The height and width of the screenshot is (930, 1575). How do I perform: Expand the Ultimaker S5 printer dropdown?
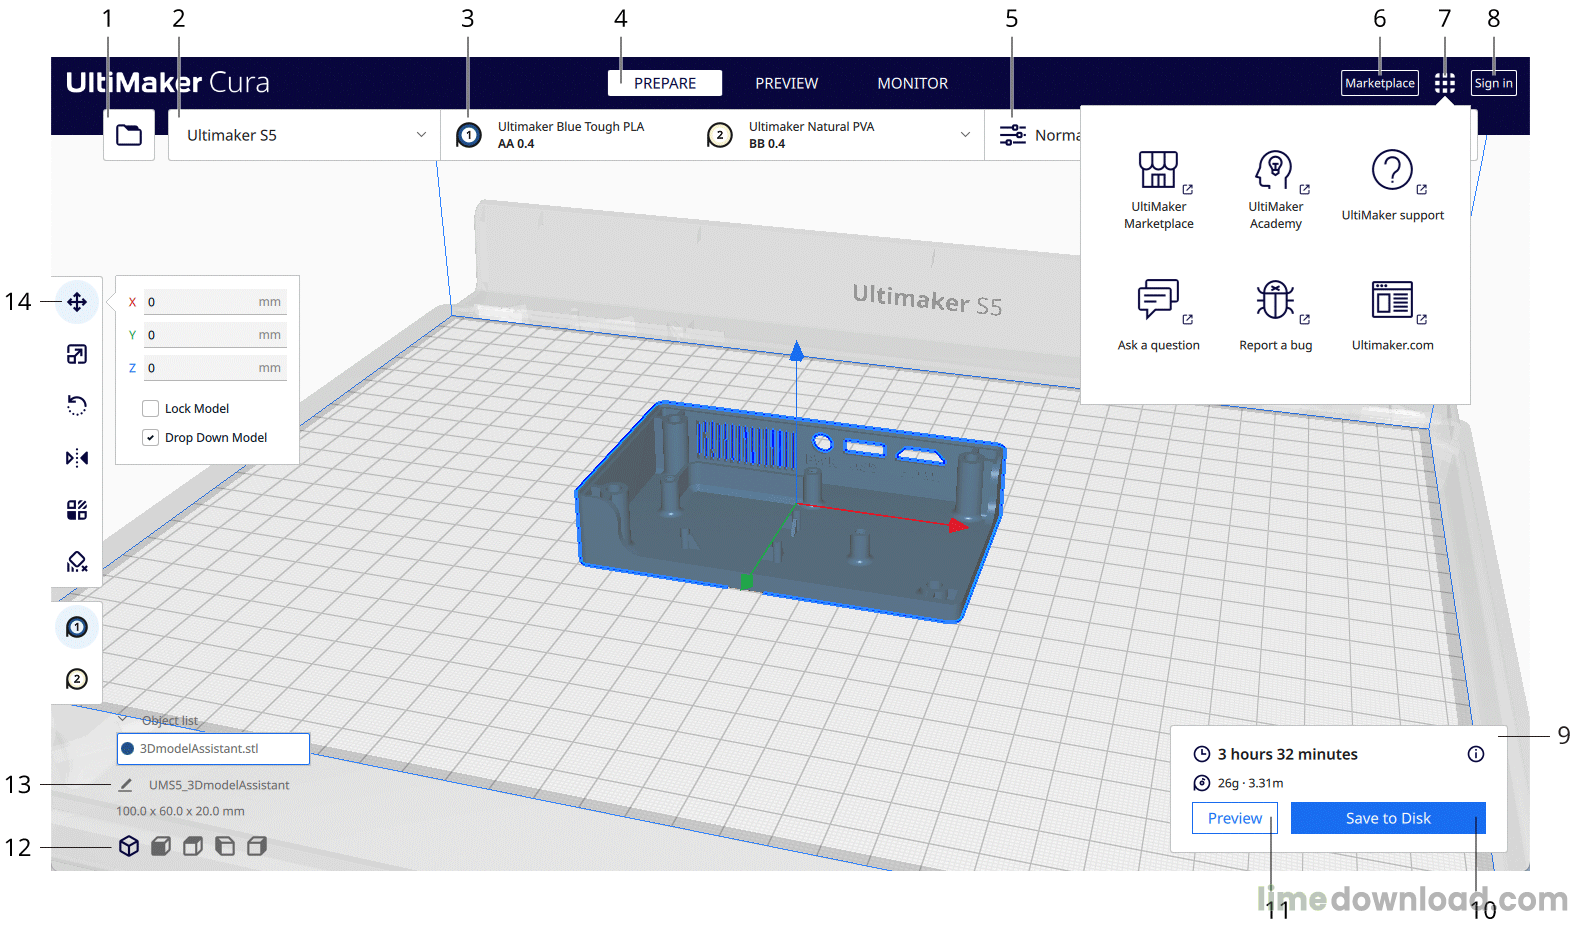pos(304,135)
